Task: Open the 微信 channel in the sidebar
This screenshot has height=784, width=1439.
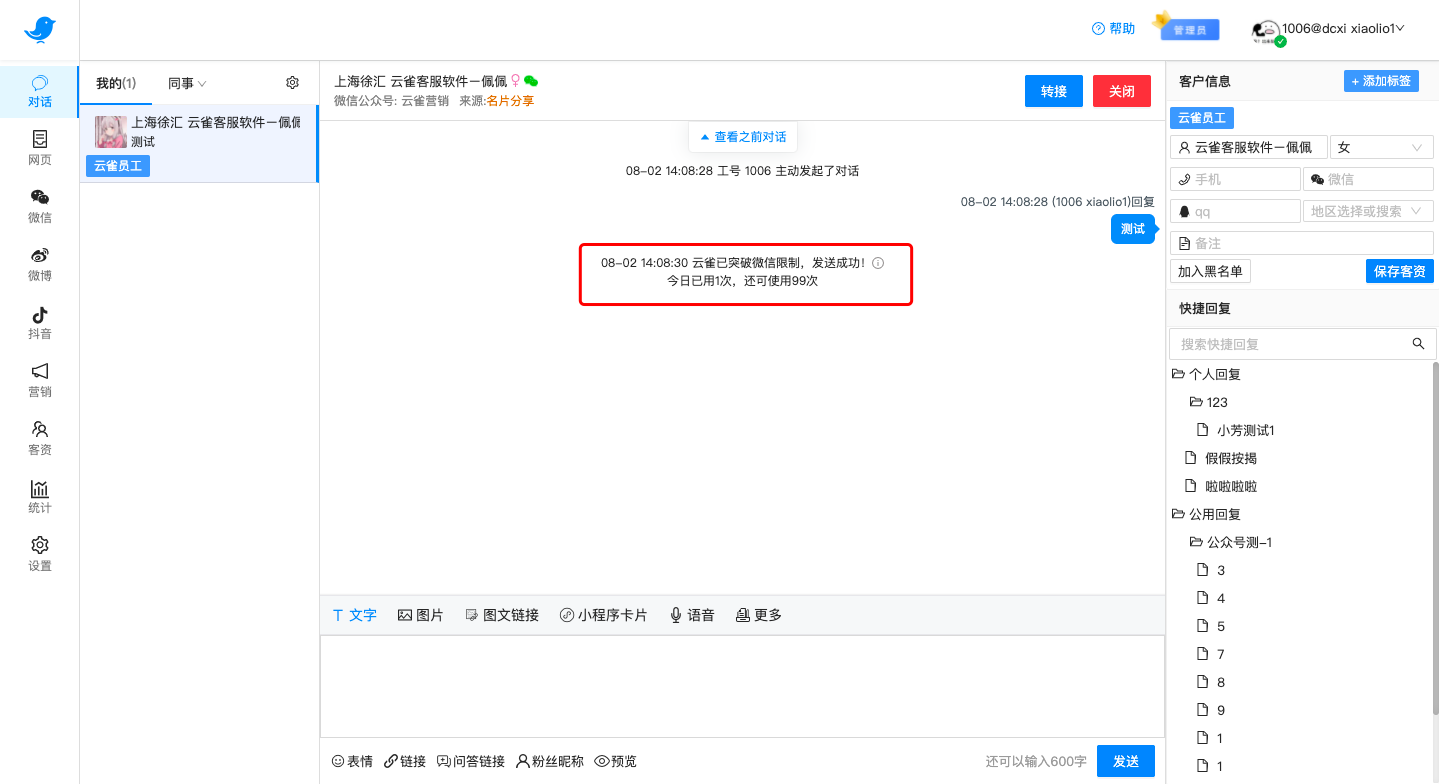Action: 39,205
